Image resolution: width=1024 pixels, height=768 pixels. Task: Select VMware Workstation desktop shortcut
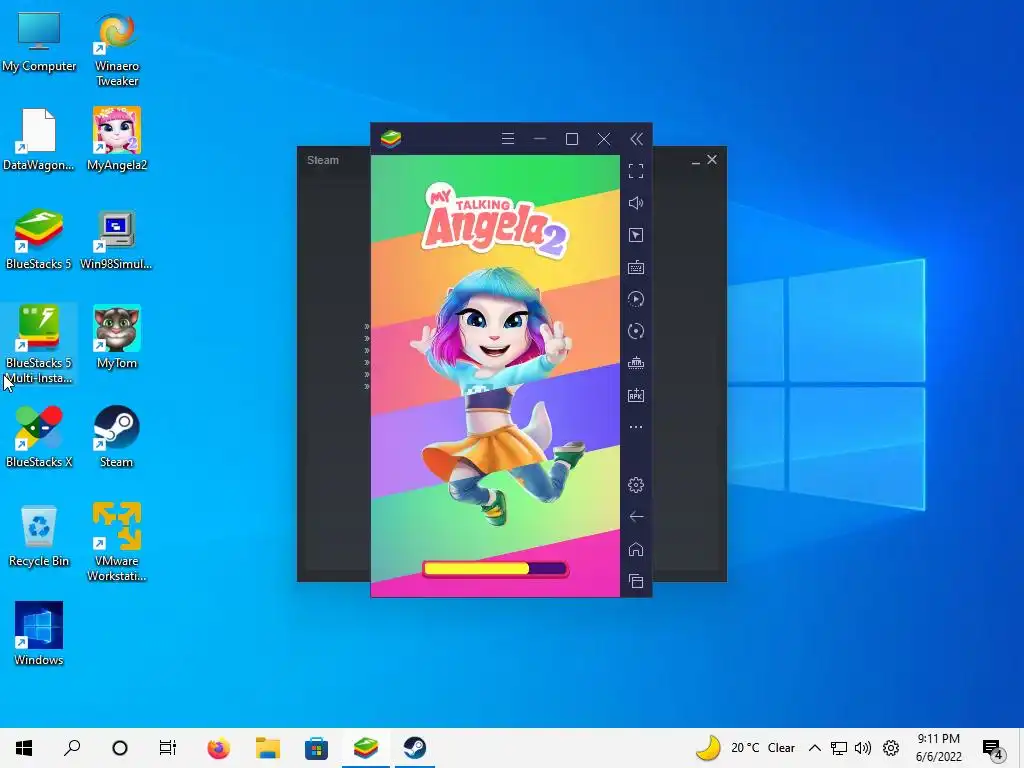tap(117, 542)
